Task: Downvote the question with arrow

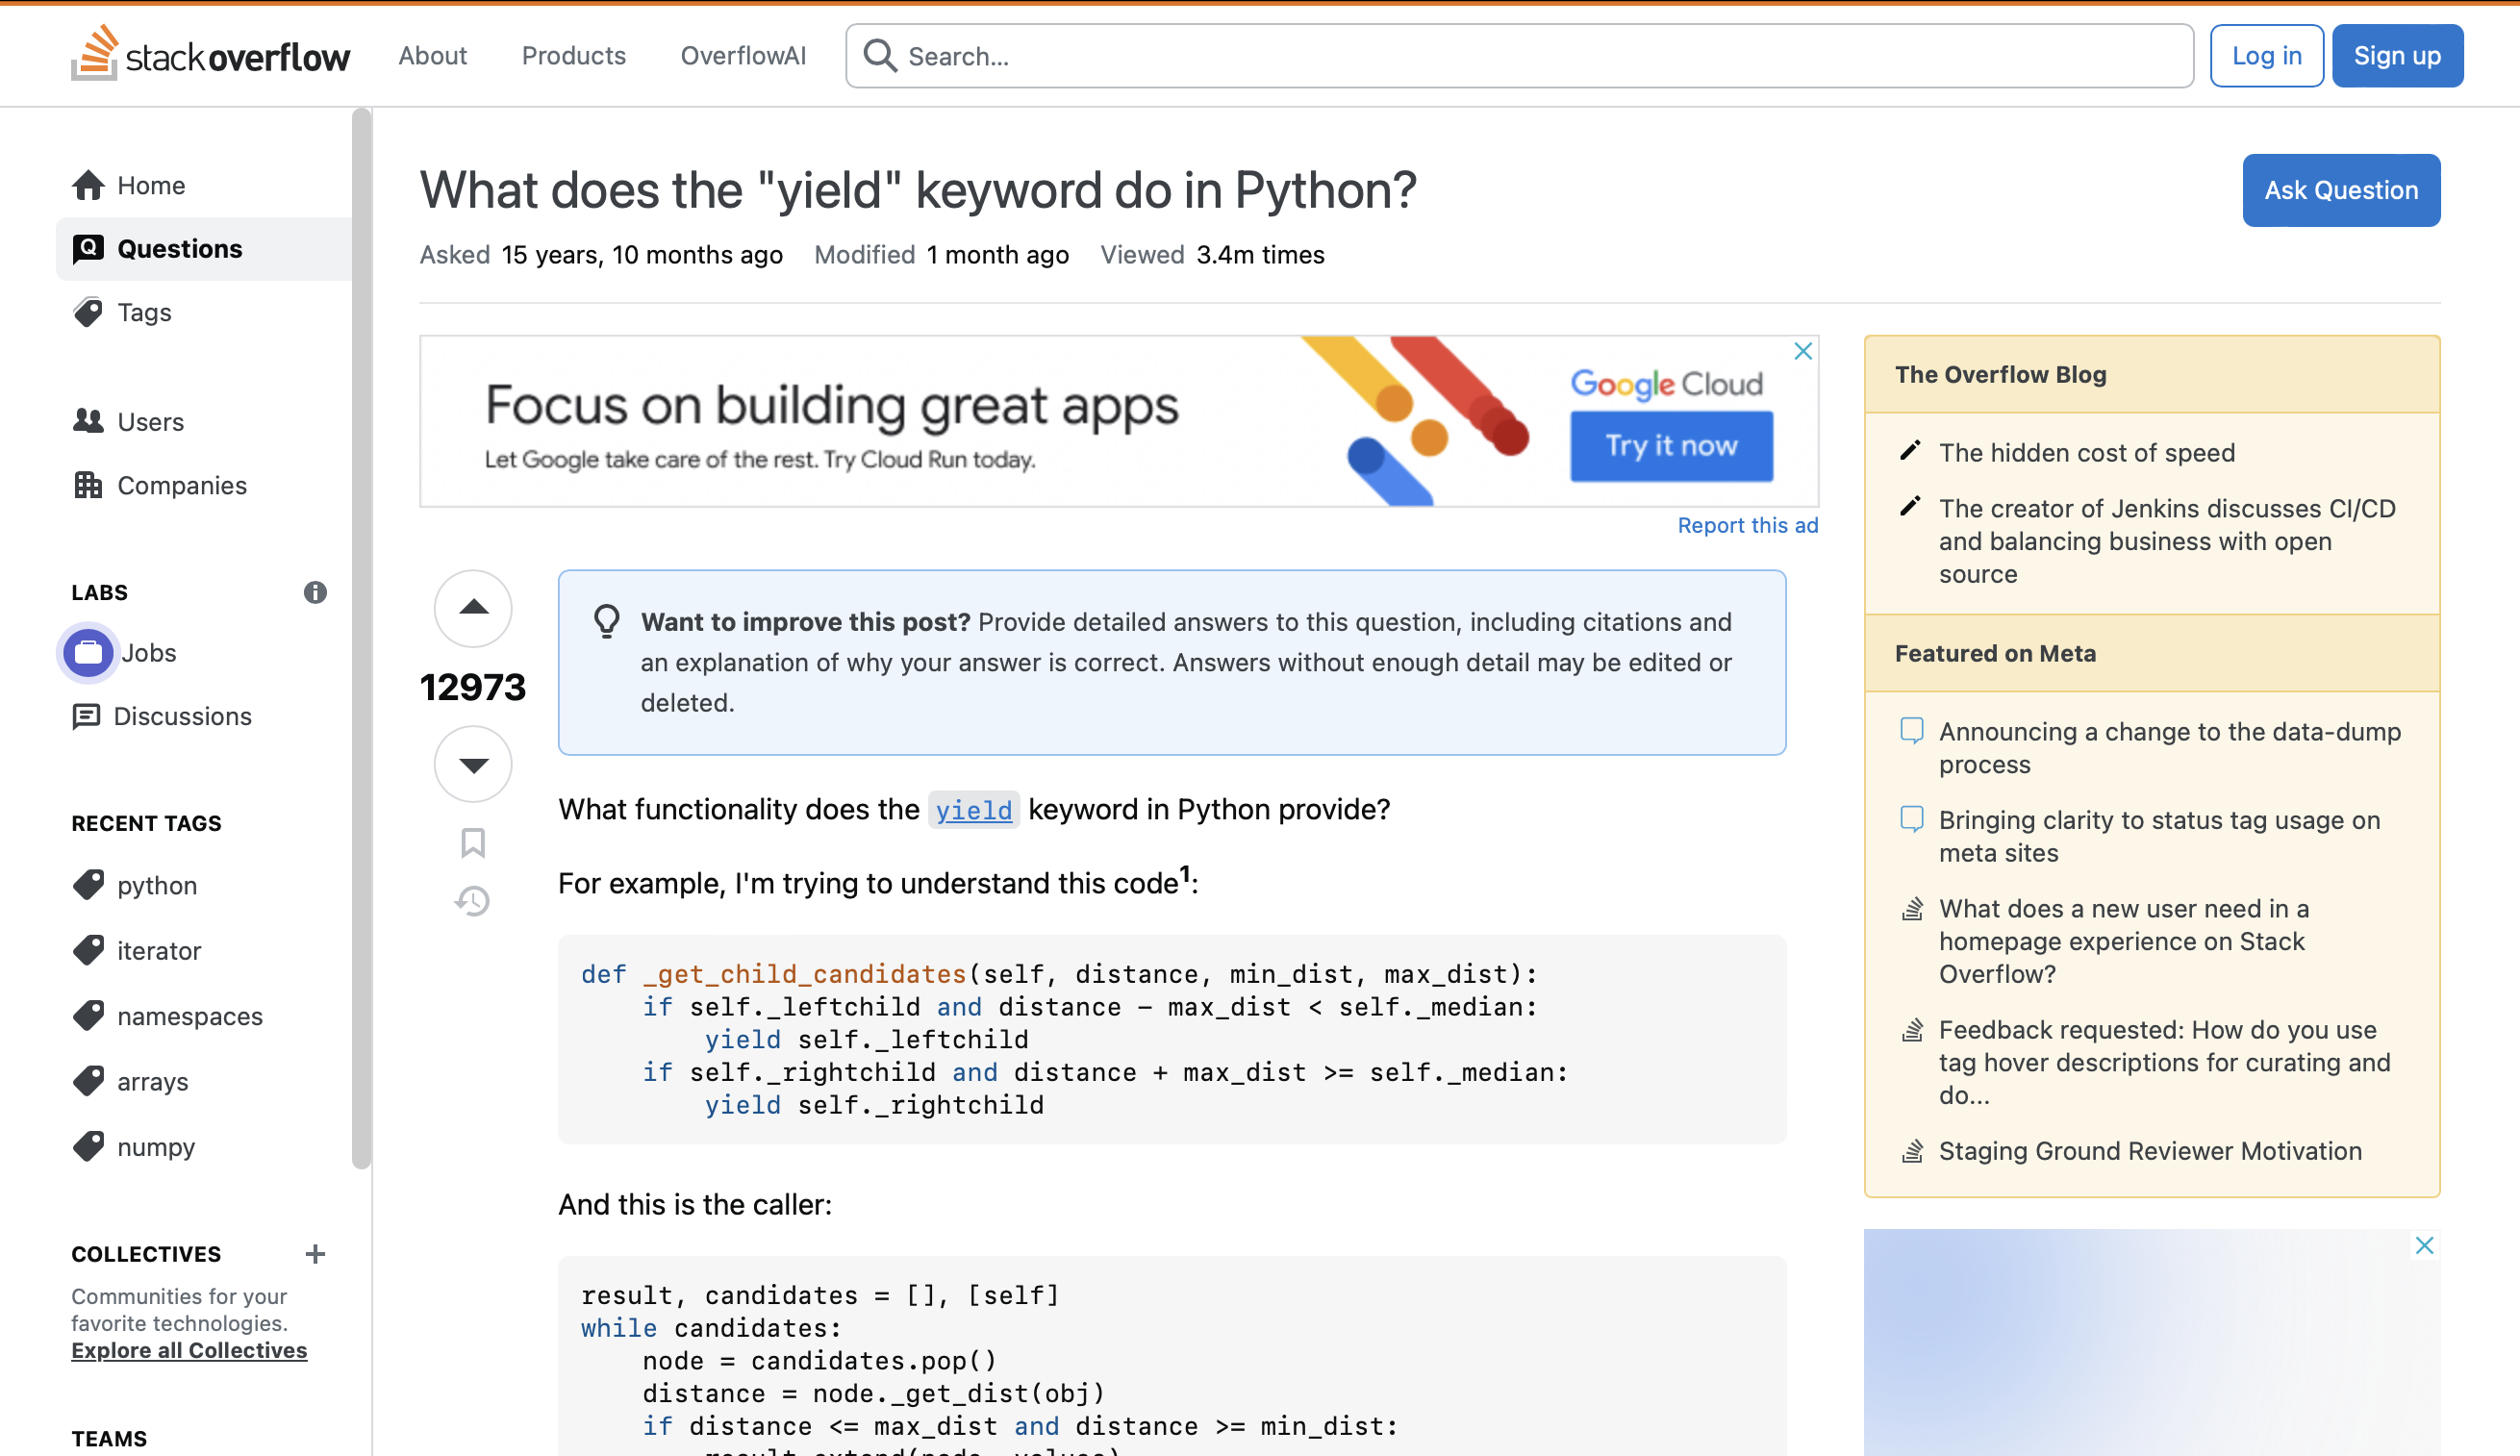Action: (473, 765)
